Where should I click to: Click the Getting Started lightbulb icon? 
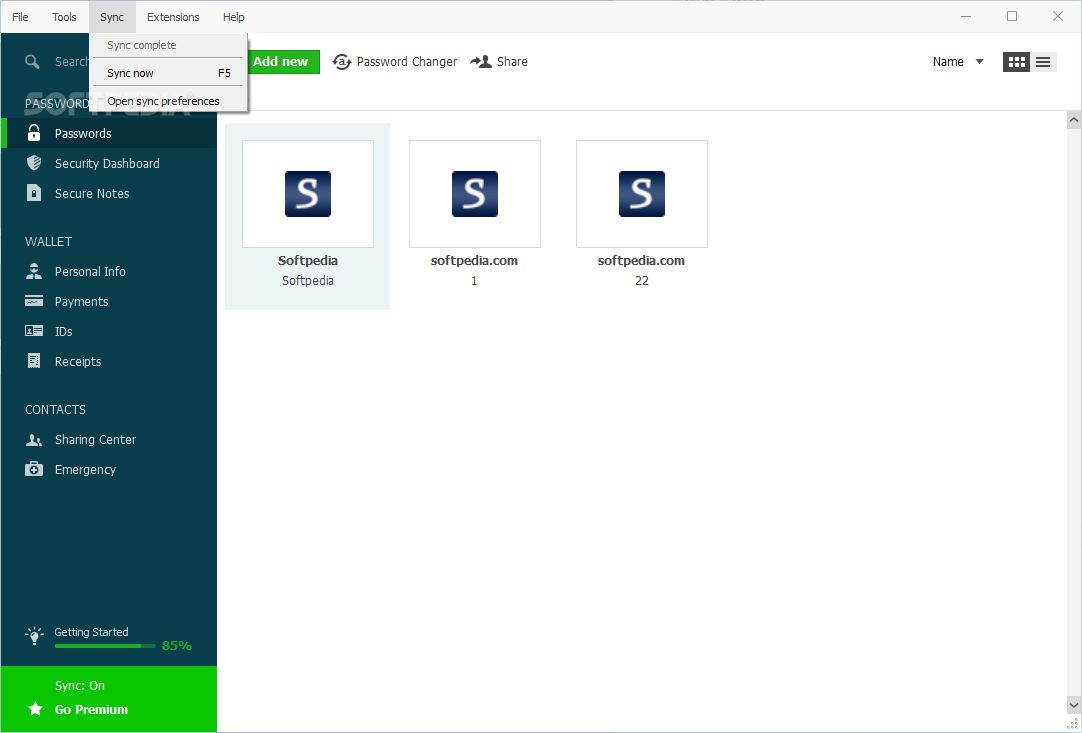point(34,636)
